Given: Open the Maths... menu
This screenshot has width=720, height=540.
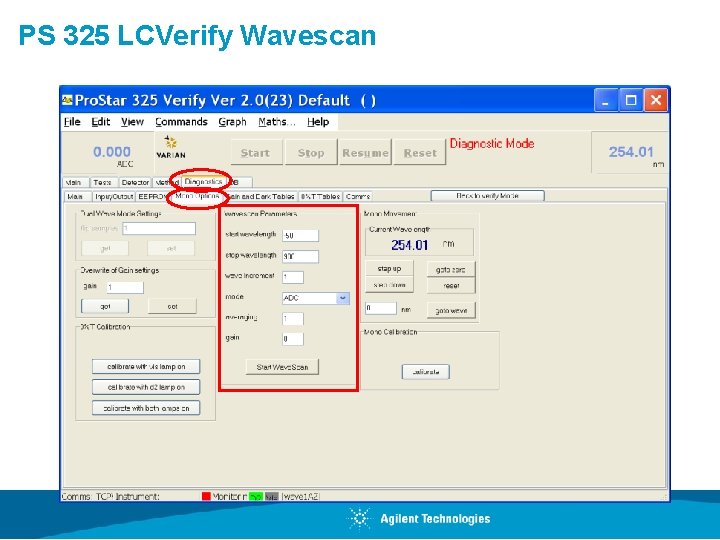Looking at the screenshot, I should pos(277,122).
